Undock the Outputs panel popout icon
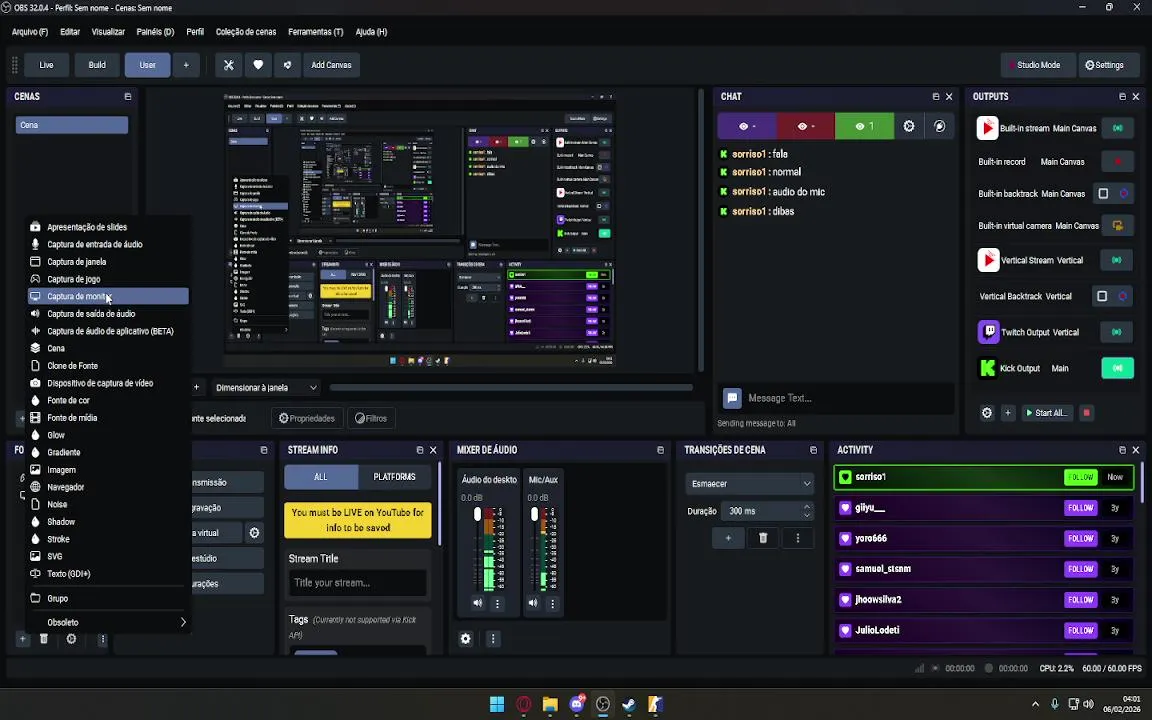This screenshot has width=1152, height=720. tap(1122, 96)
